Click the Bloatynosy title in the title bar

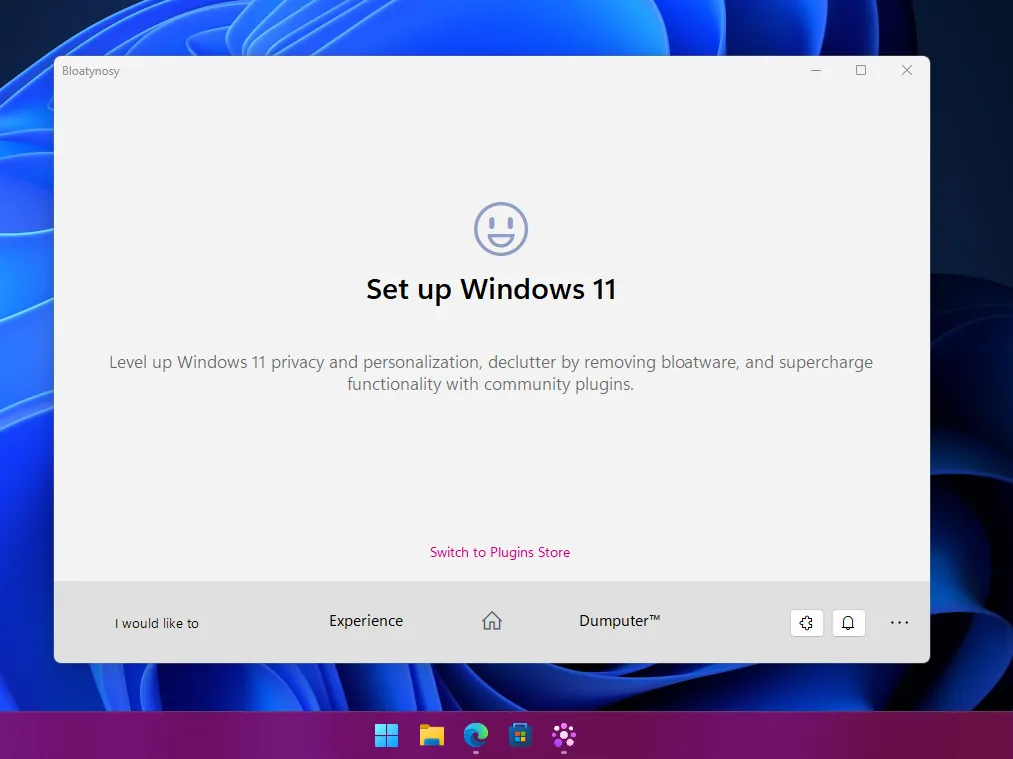click(91, 70)
